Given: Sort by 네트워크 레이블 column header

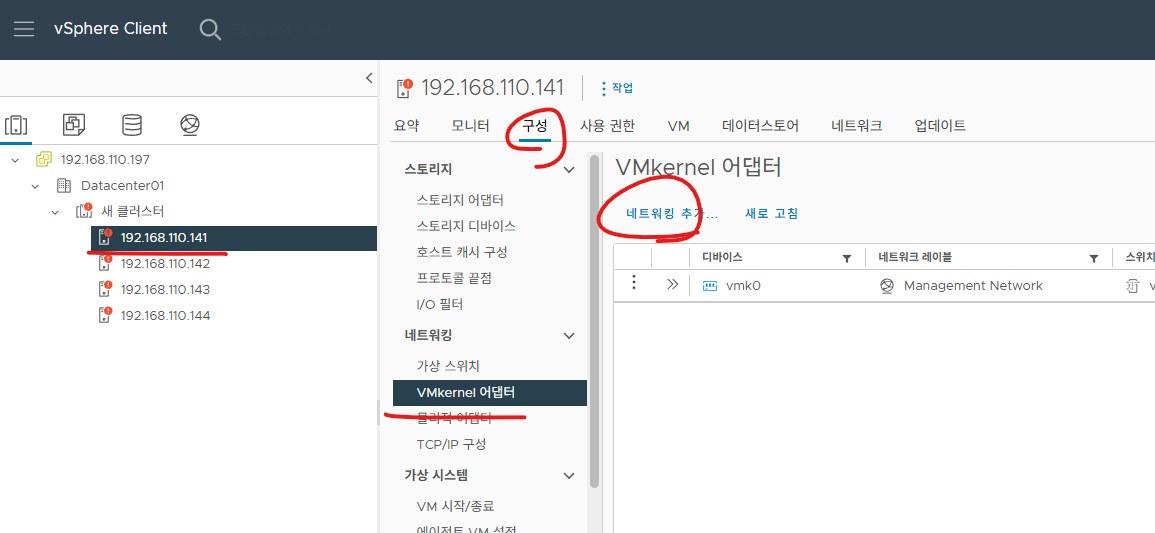Looking at the screenshot, I should point(915,258).
